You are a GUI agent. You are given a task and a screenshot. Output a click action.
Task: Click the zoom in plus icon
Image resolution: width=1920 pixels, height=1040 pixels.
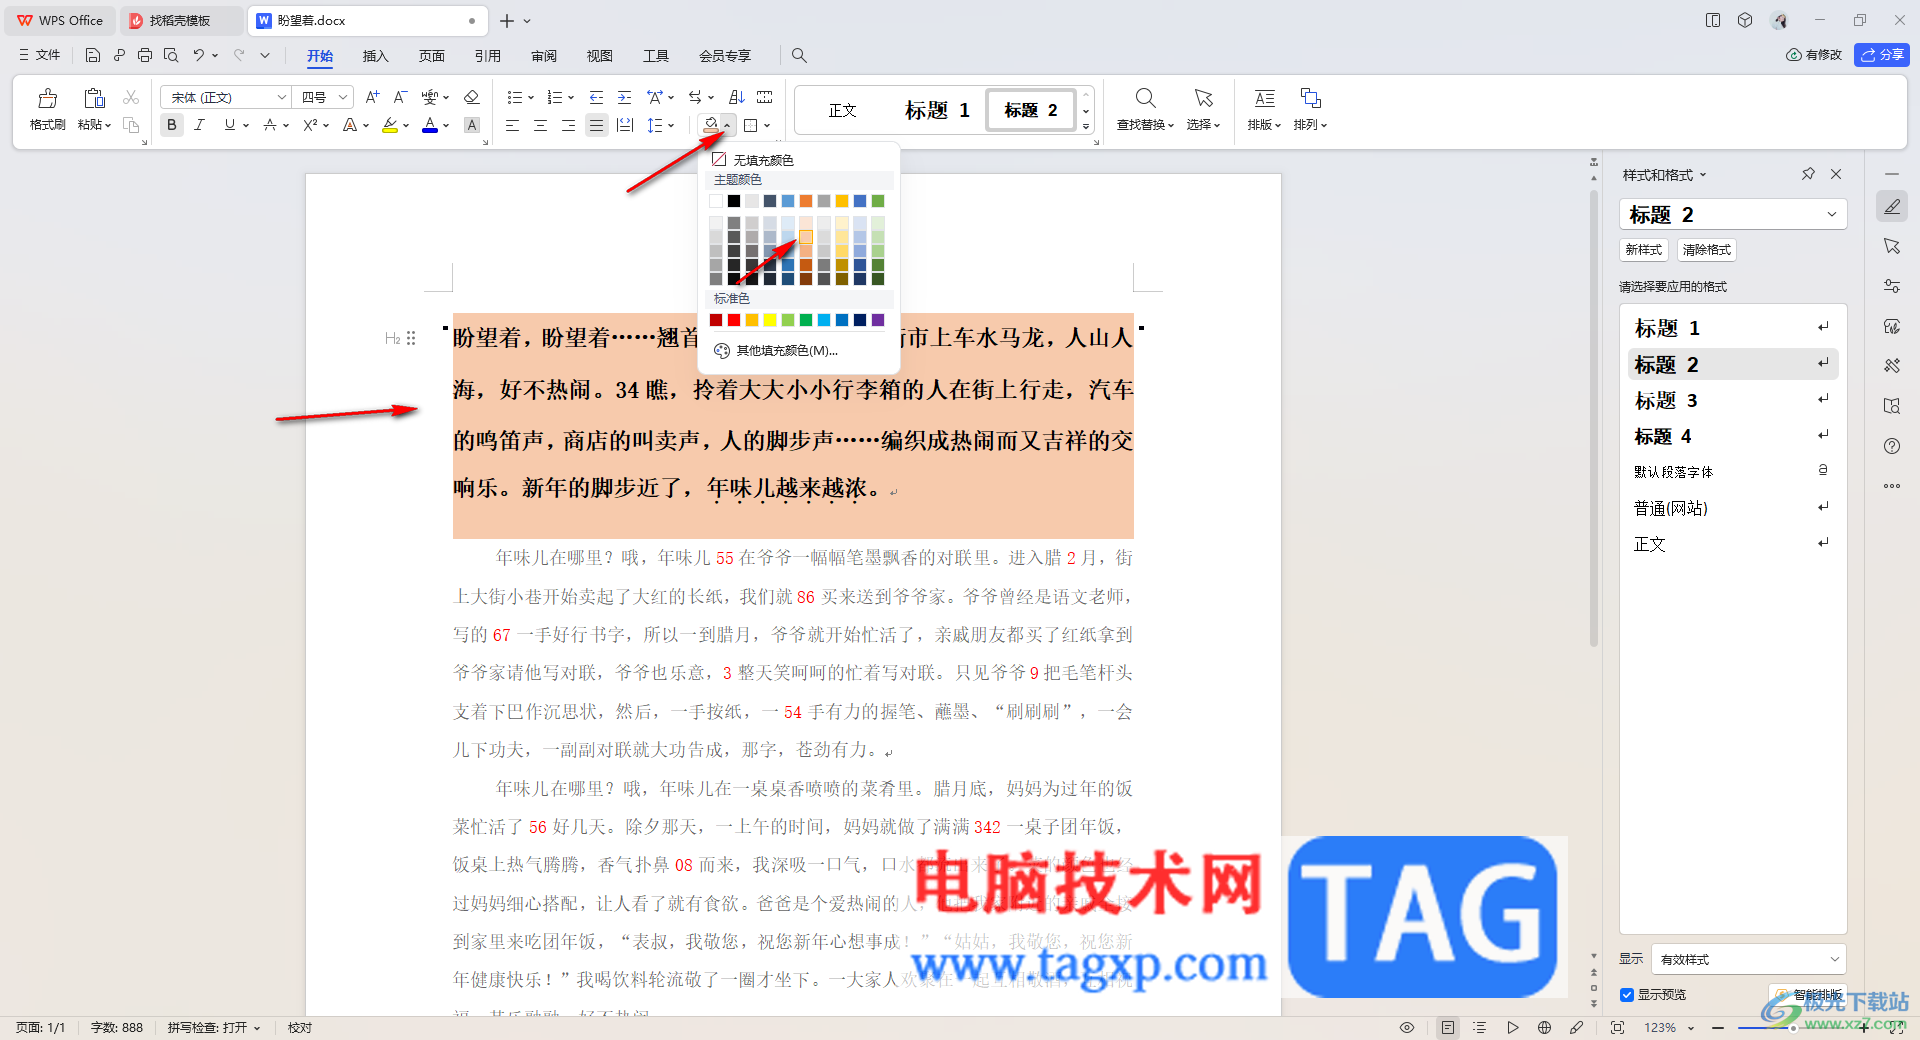click(x=1864, y=1027)
